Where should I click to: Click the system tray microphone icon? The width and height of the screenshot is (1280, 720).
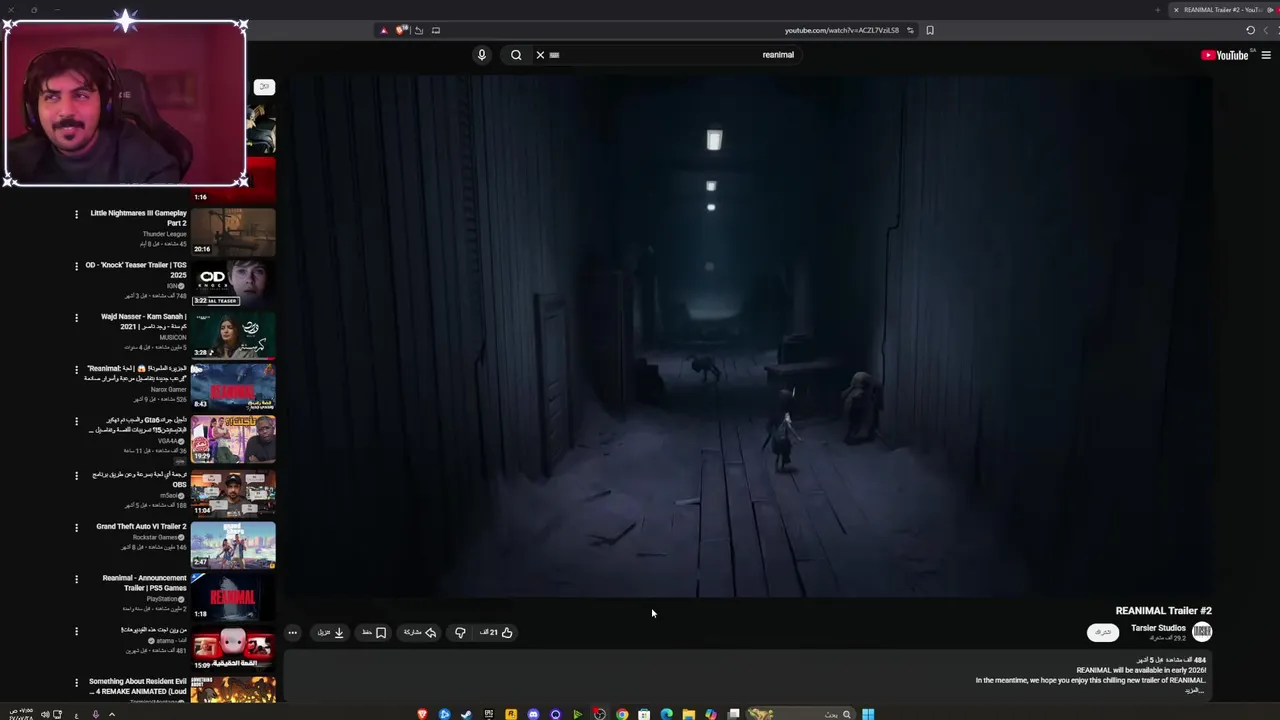pyautogui.click(x=95, y=714)
